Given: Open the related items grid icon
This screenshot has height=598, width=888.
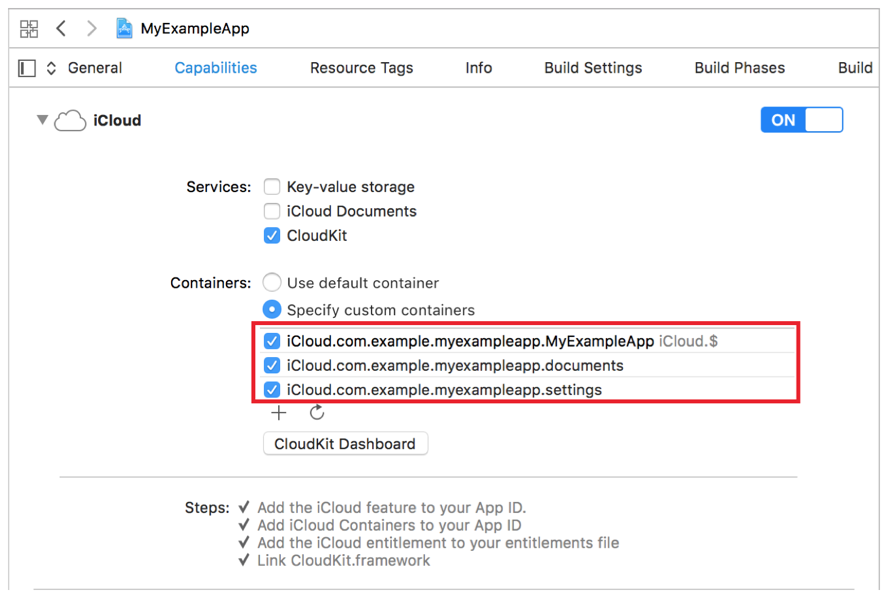Looking at the screenshot, I should (29, 29).
